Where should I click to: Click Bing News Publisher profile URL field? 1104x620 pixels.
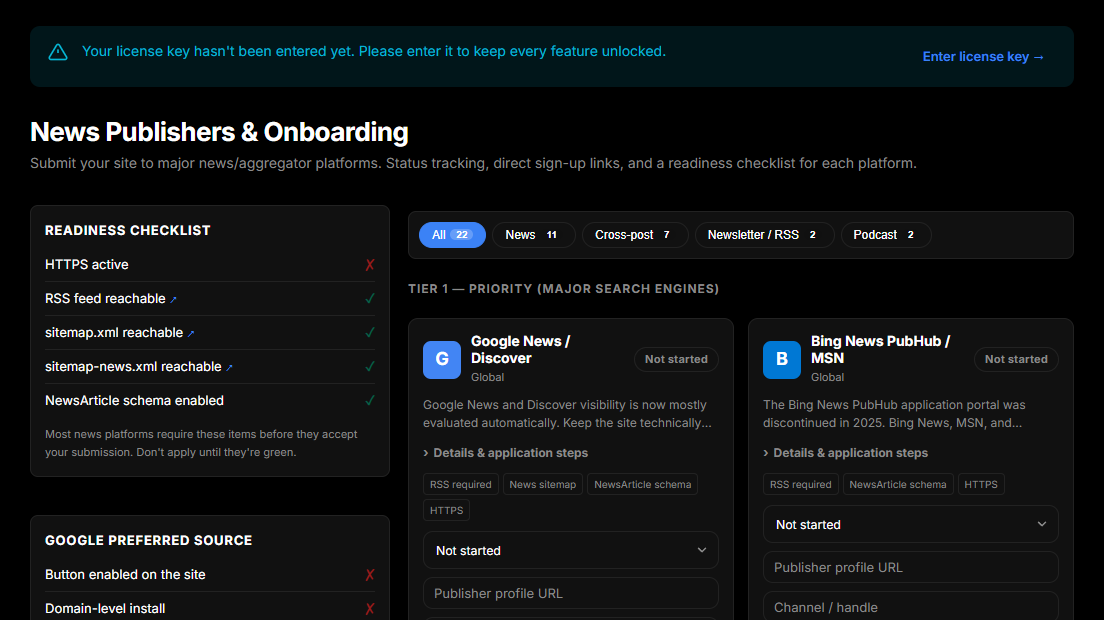point(910,567)
